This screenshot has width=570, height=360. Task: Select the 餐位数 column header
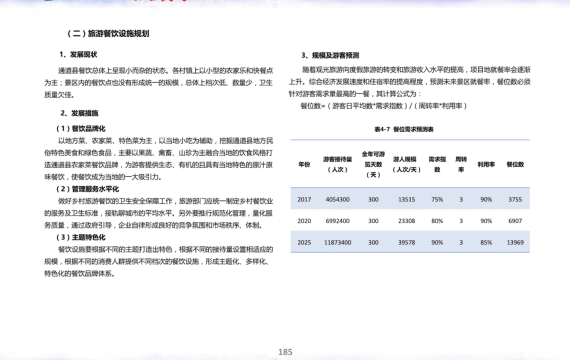(x=515, y=164)
